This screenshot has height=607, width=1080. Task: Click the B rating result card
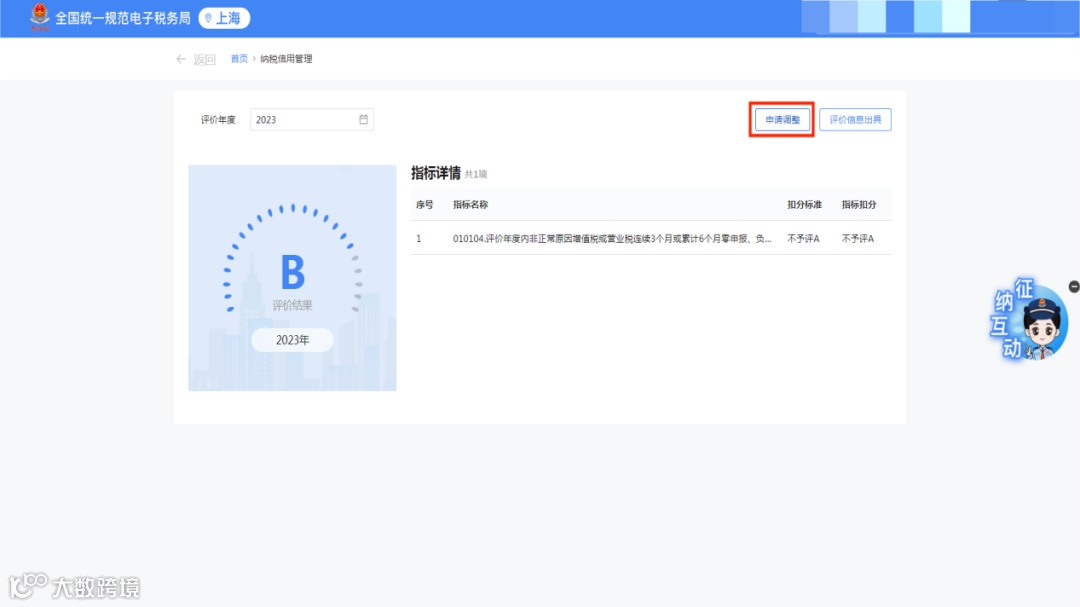(x=292, y=278)
